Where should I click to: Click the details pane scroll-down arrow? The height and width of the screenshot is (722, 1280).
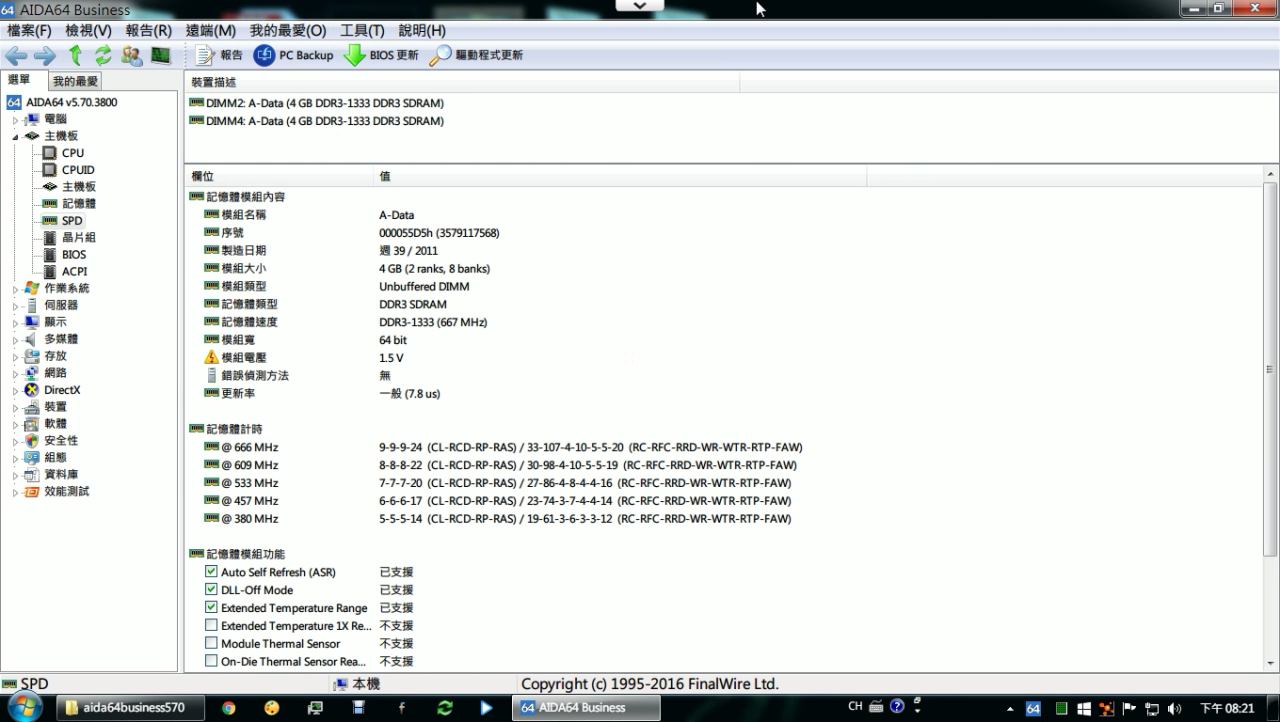coord(1271,663)
